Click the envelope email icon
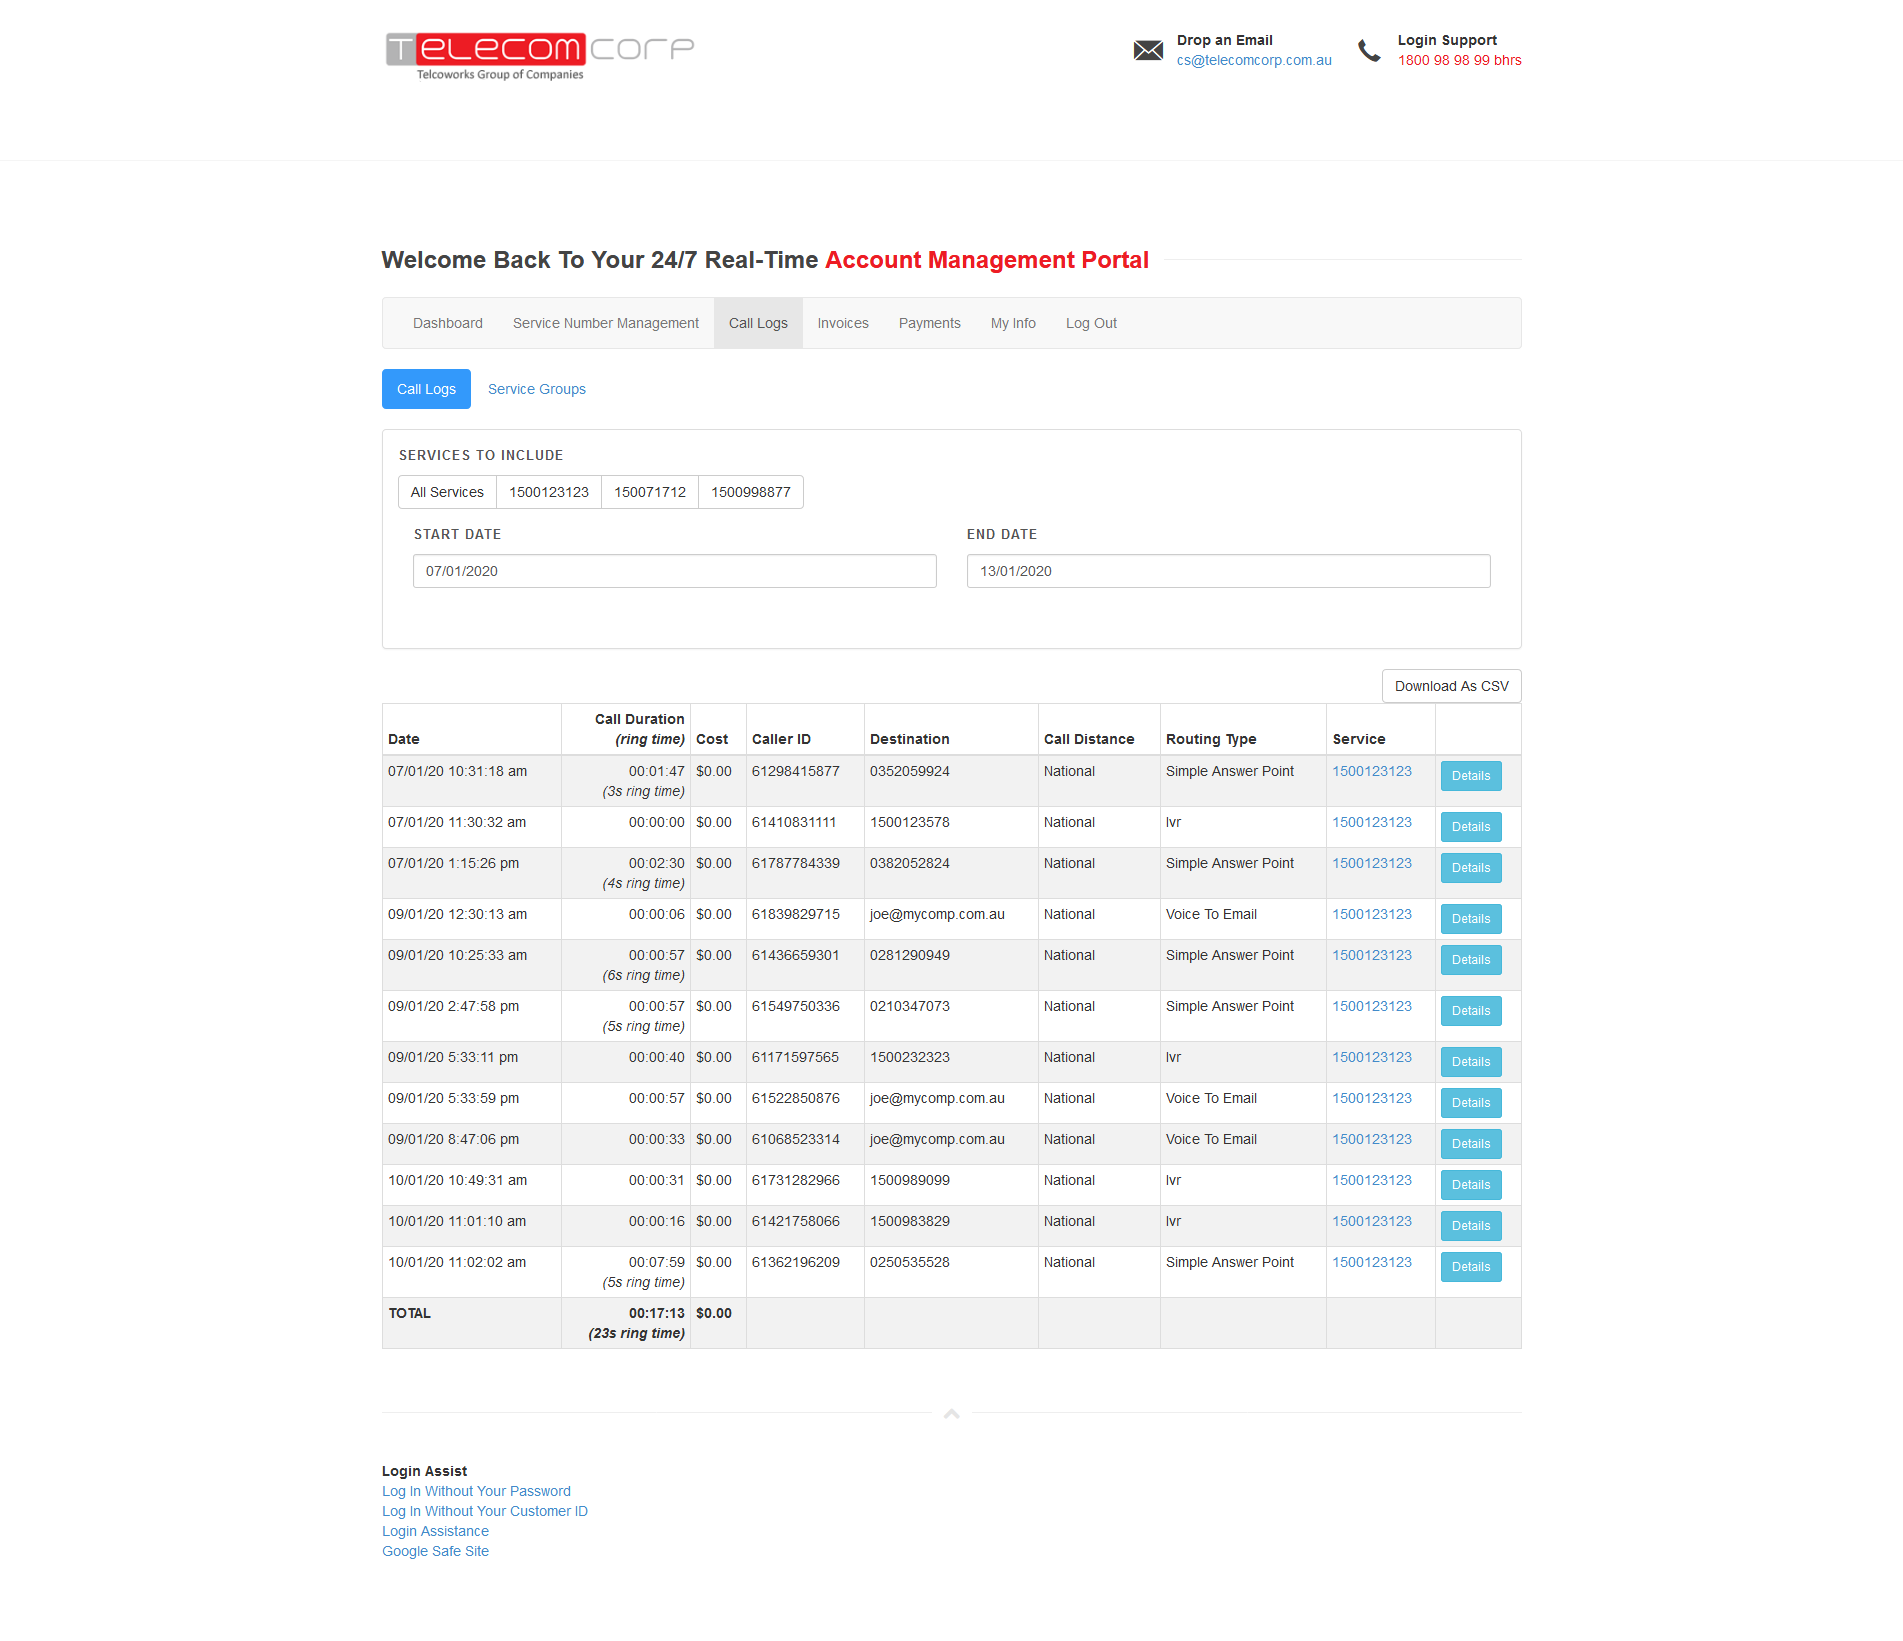The width and height of the screenshot is (1903, 1641). (x=1148, y=50)
